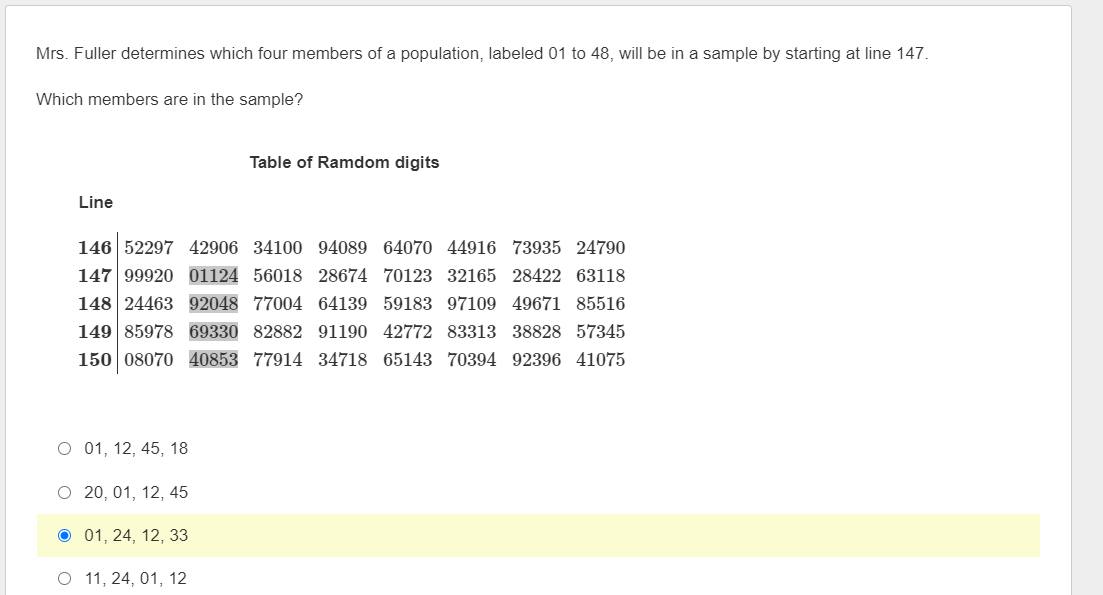Click the line number 147 row label

(x=94, y=276)
